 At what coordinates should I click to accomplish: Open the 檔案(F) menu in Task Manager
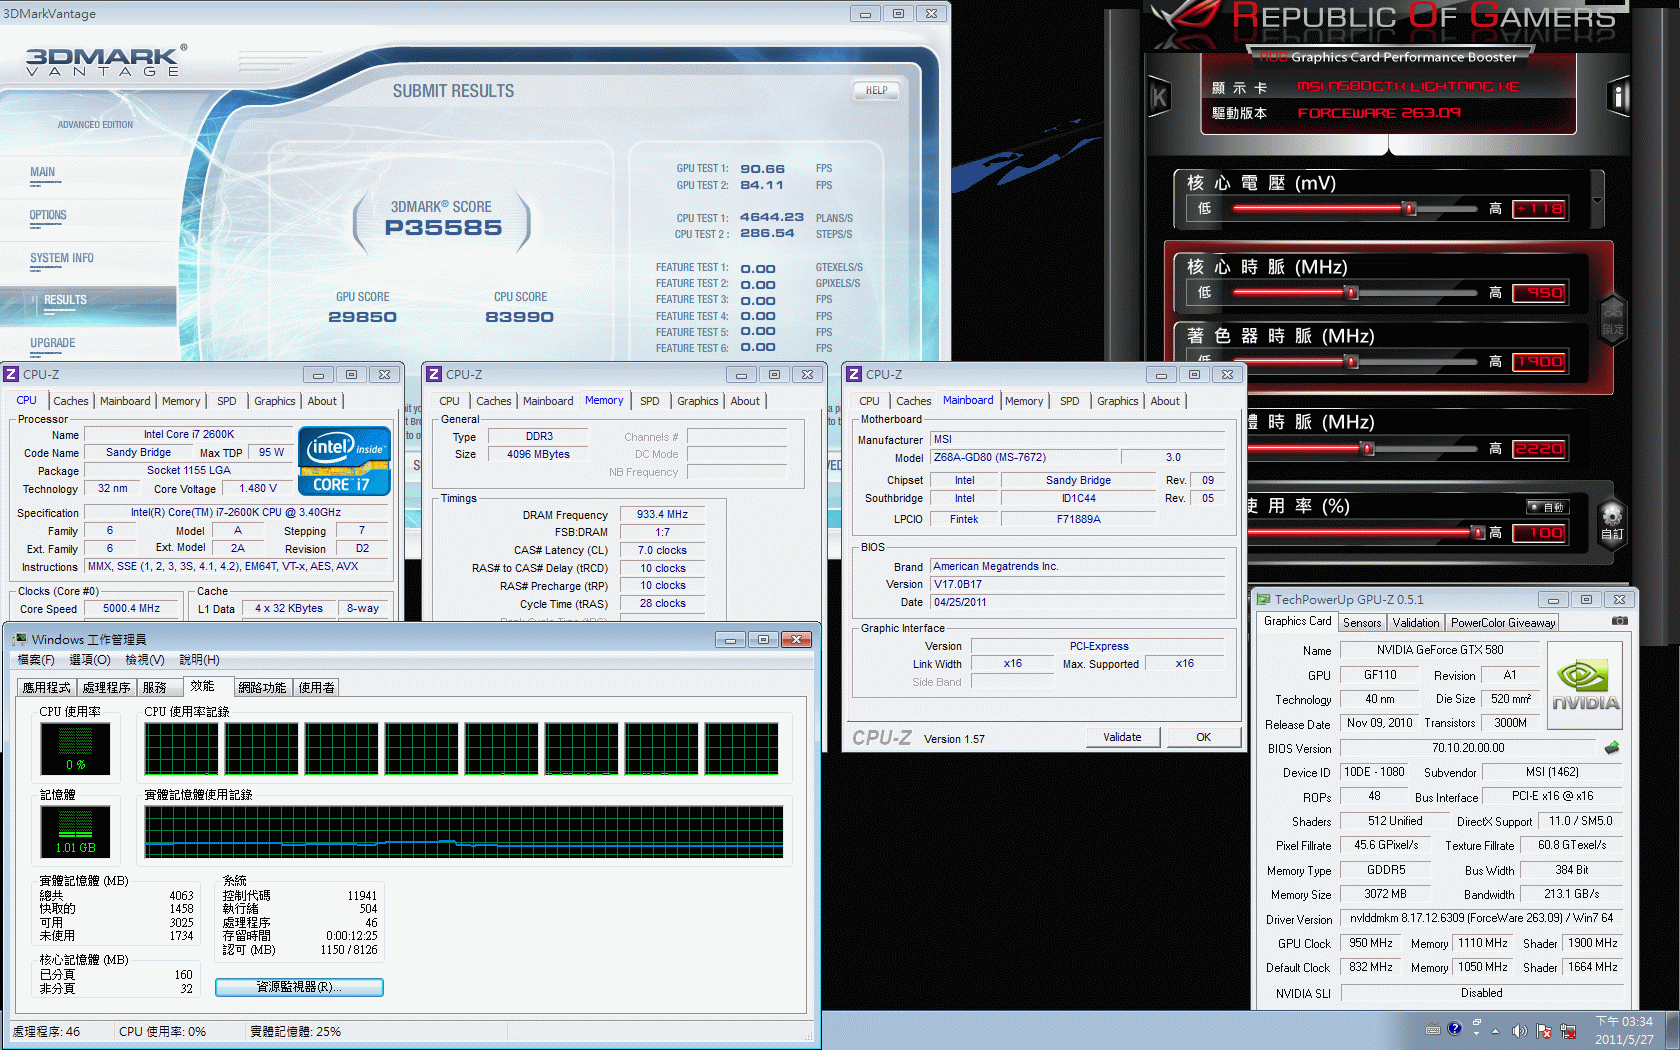click(x=36, y=660)
